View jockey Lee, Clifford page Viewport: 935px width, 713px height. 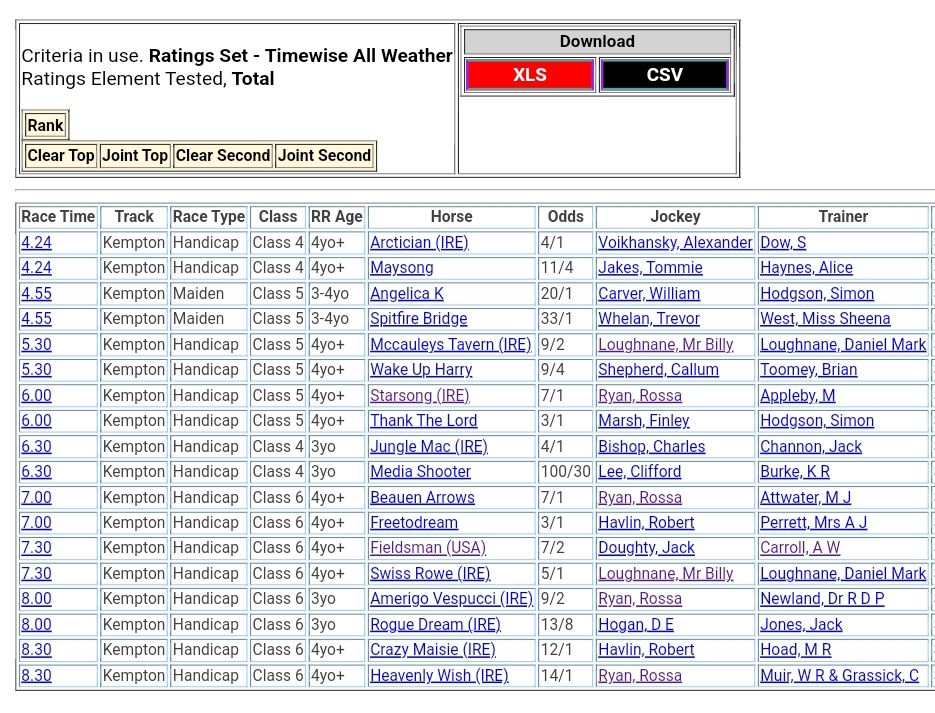tap(639, 472)
